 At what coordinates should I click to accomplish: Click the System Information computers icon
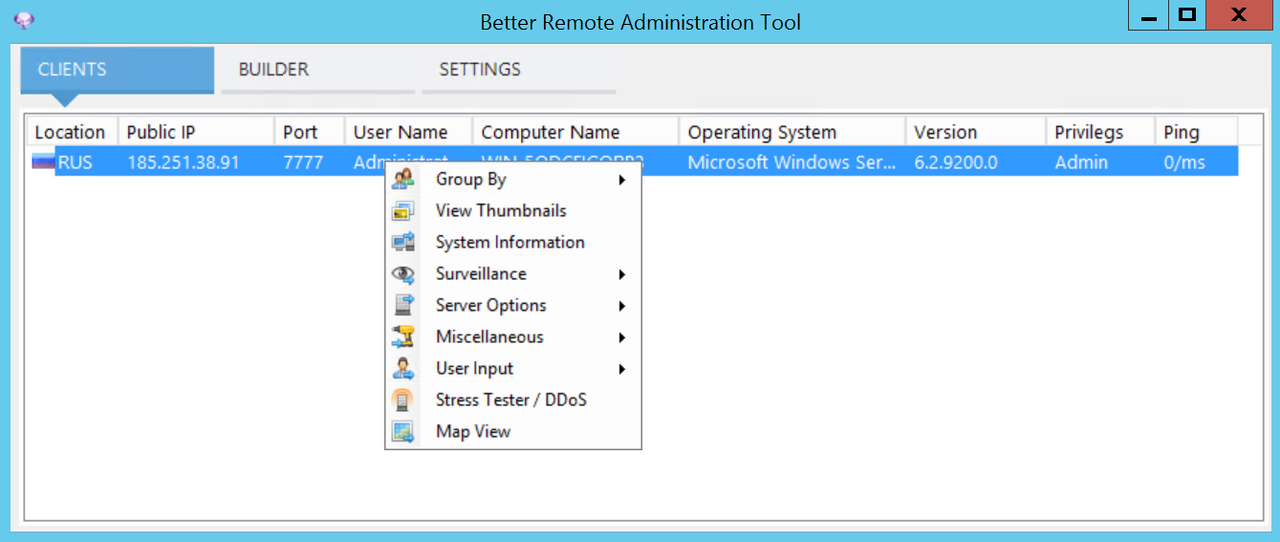coord(403,243)
